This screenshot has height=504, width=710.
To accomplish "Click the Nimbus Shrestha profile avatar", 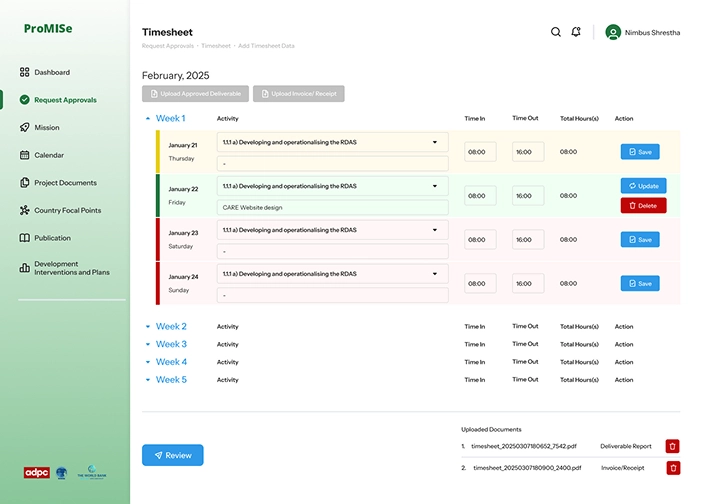I will pyautogui.click(x=613, y=32).
